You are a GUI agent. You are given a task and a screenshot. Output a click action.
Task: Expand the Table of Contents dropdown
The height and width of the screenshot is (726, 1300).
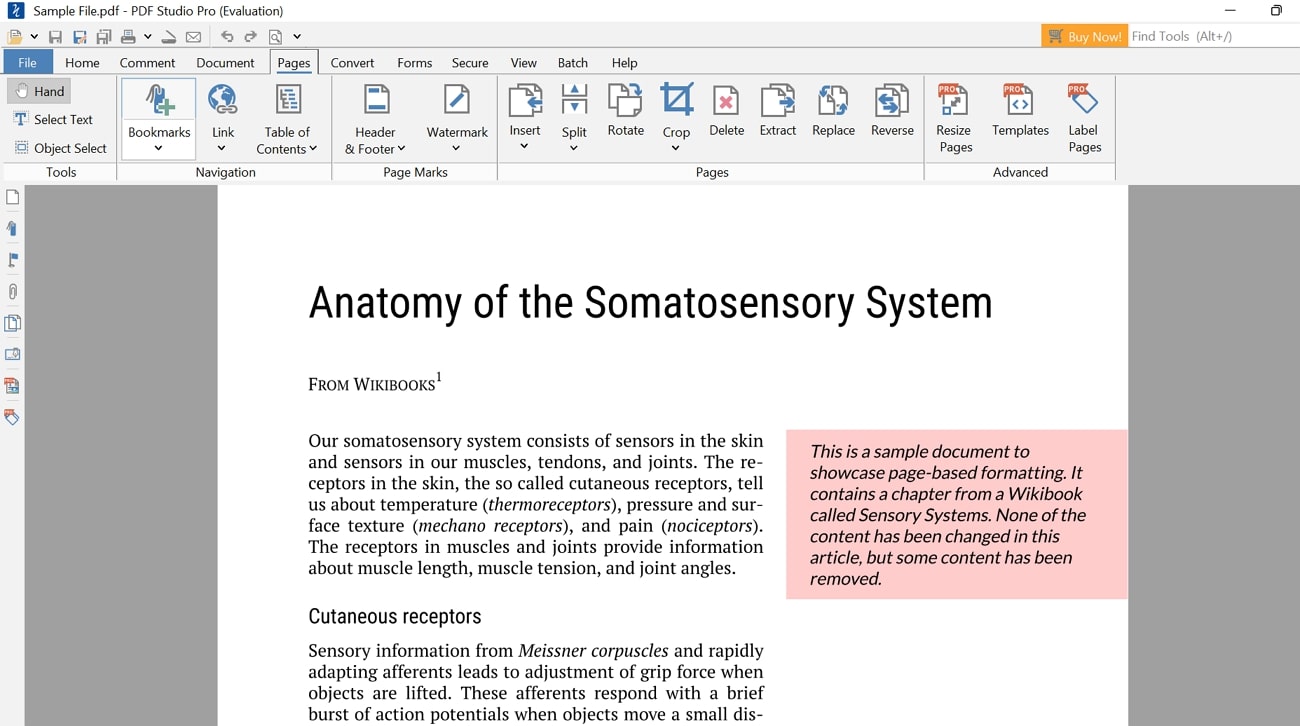[x=313, y=149]
